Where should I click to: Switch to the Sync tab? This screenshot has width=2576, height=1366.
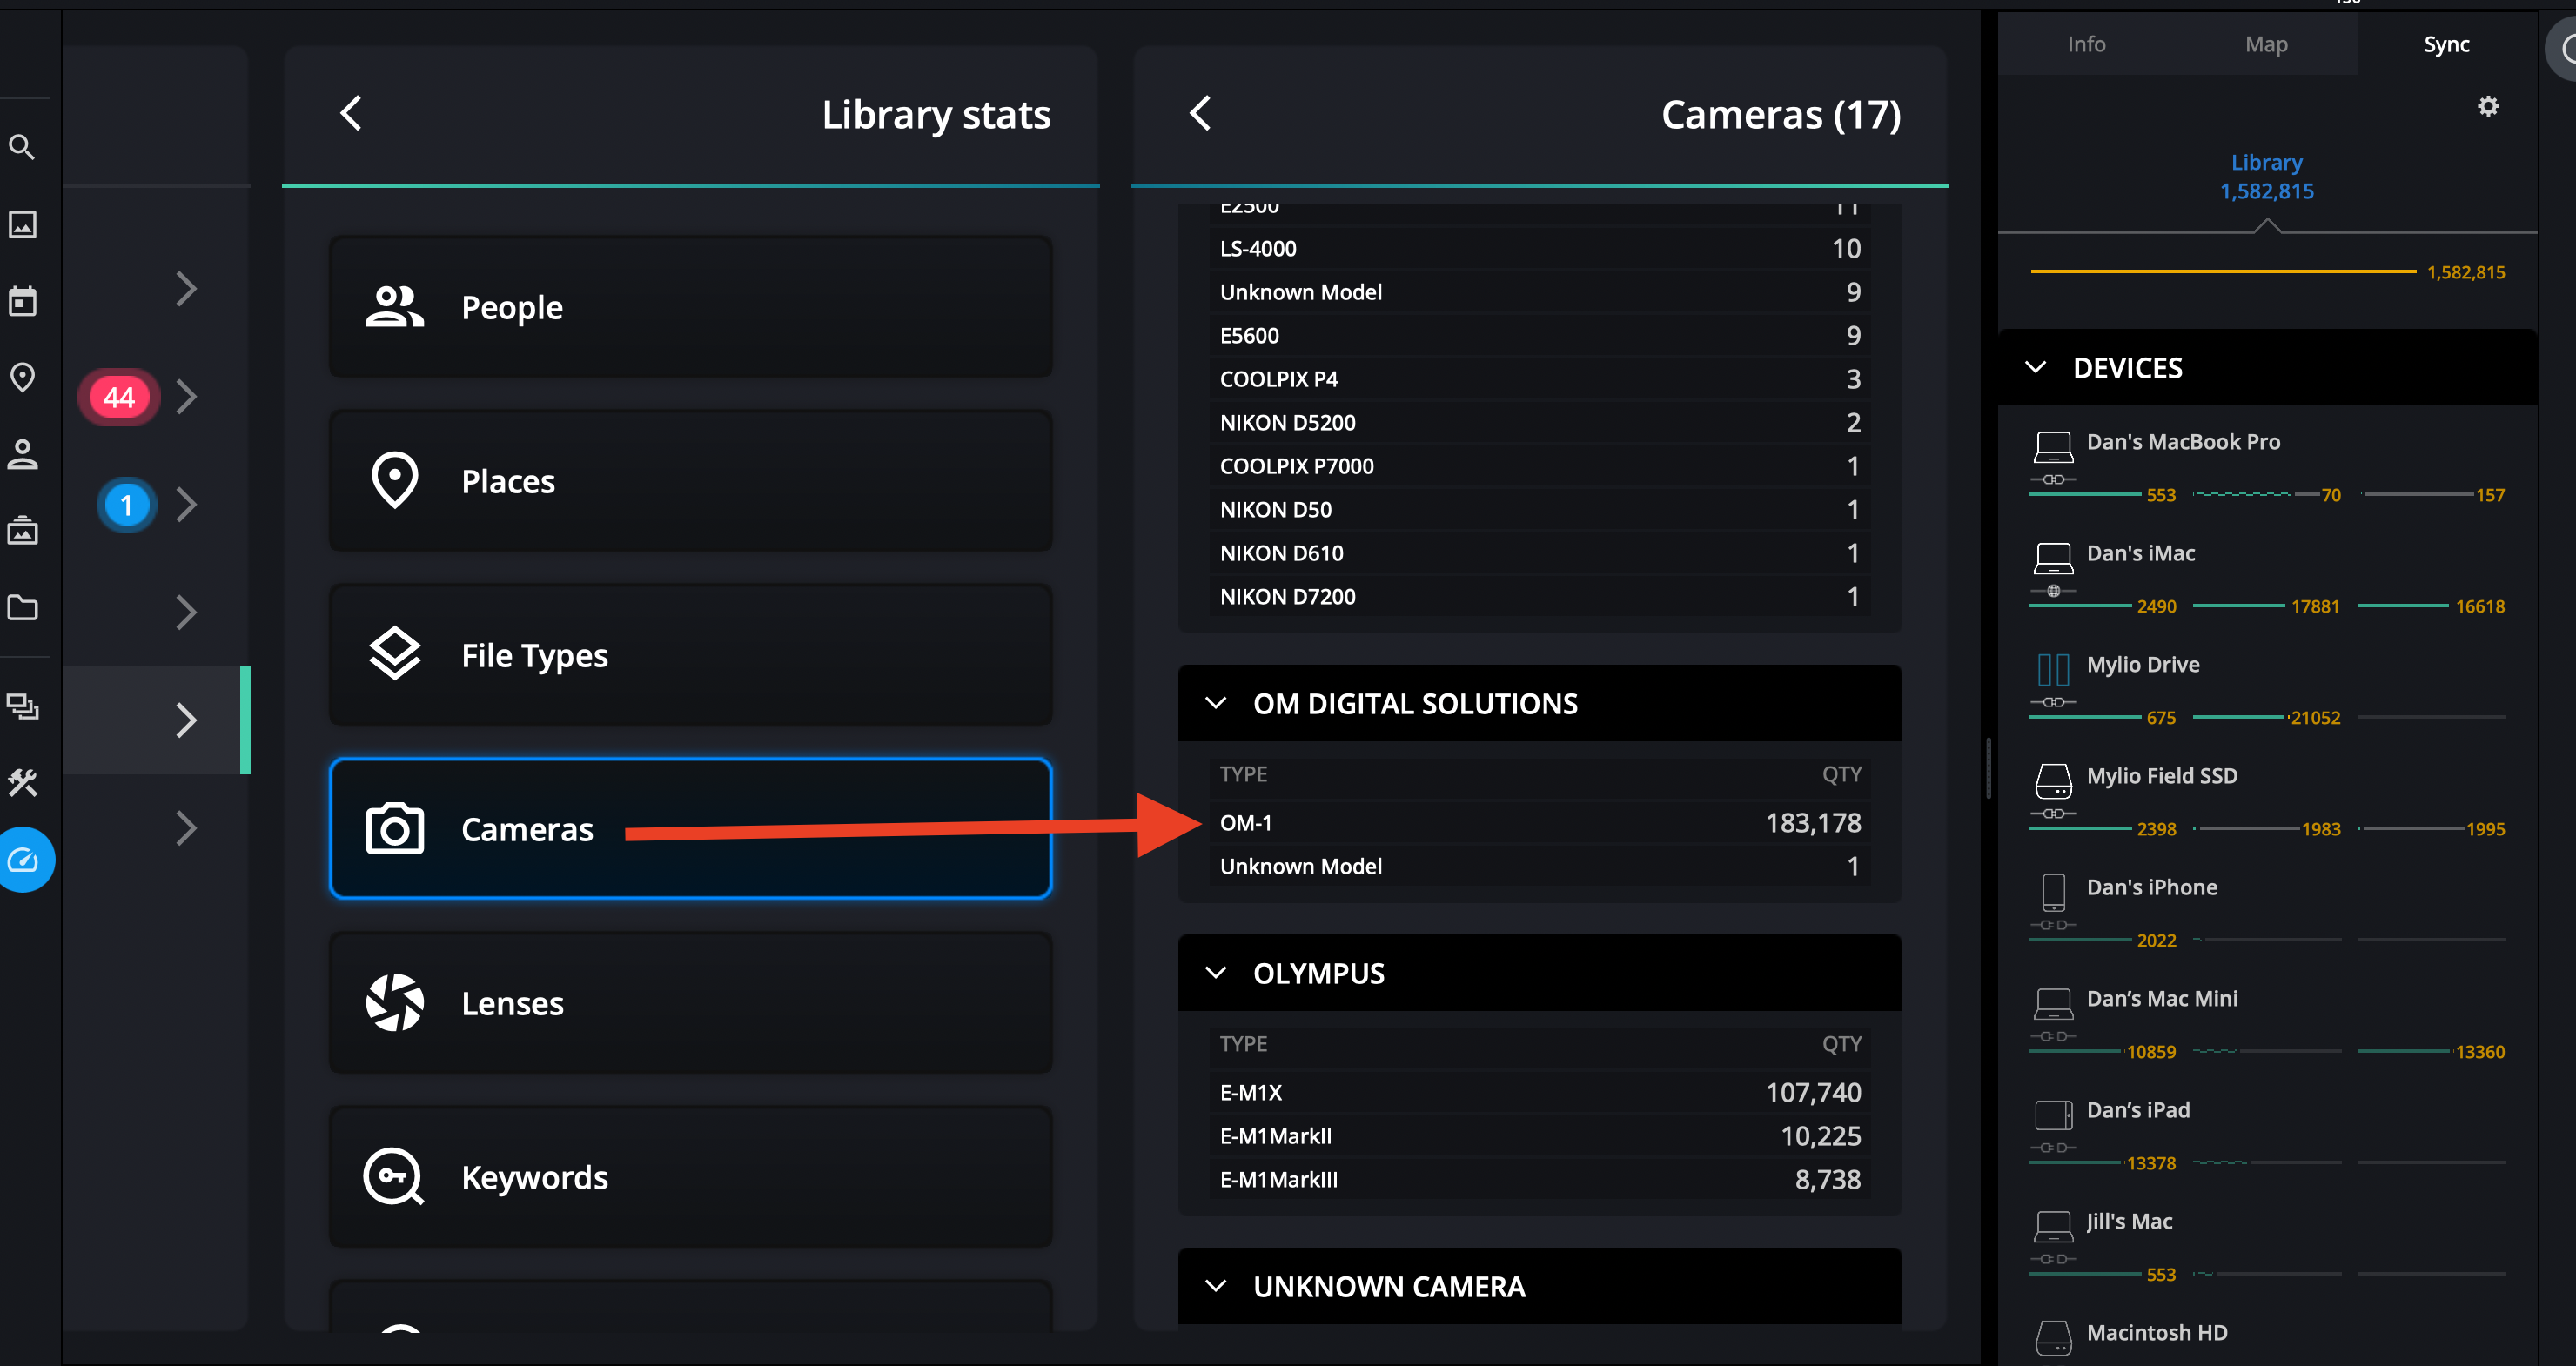[x=2446, y=44]
